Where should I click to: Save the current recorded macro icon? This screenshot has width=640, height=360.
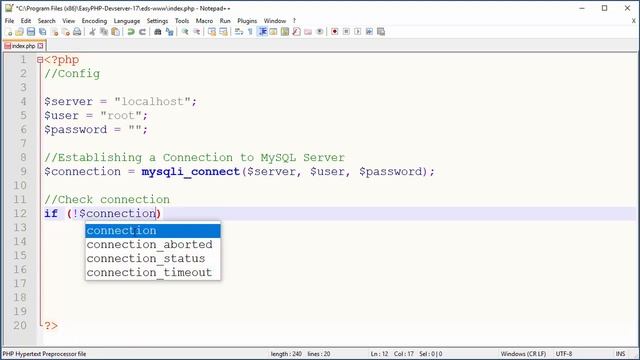(x=381, y=32)
